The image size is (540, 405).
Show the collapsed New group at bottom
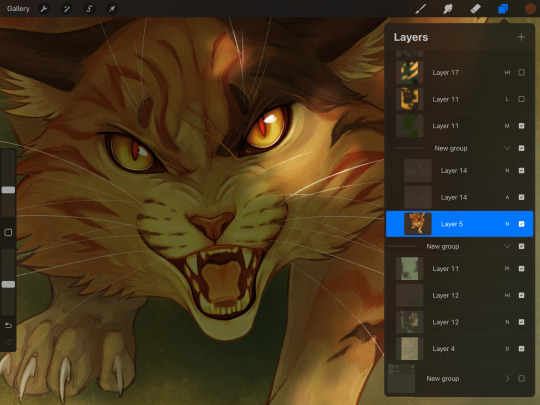pos(521,378)
